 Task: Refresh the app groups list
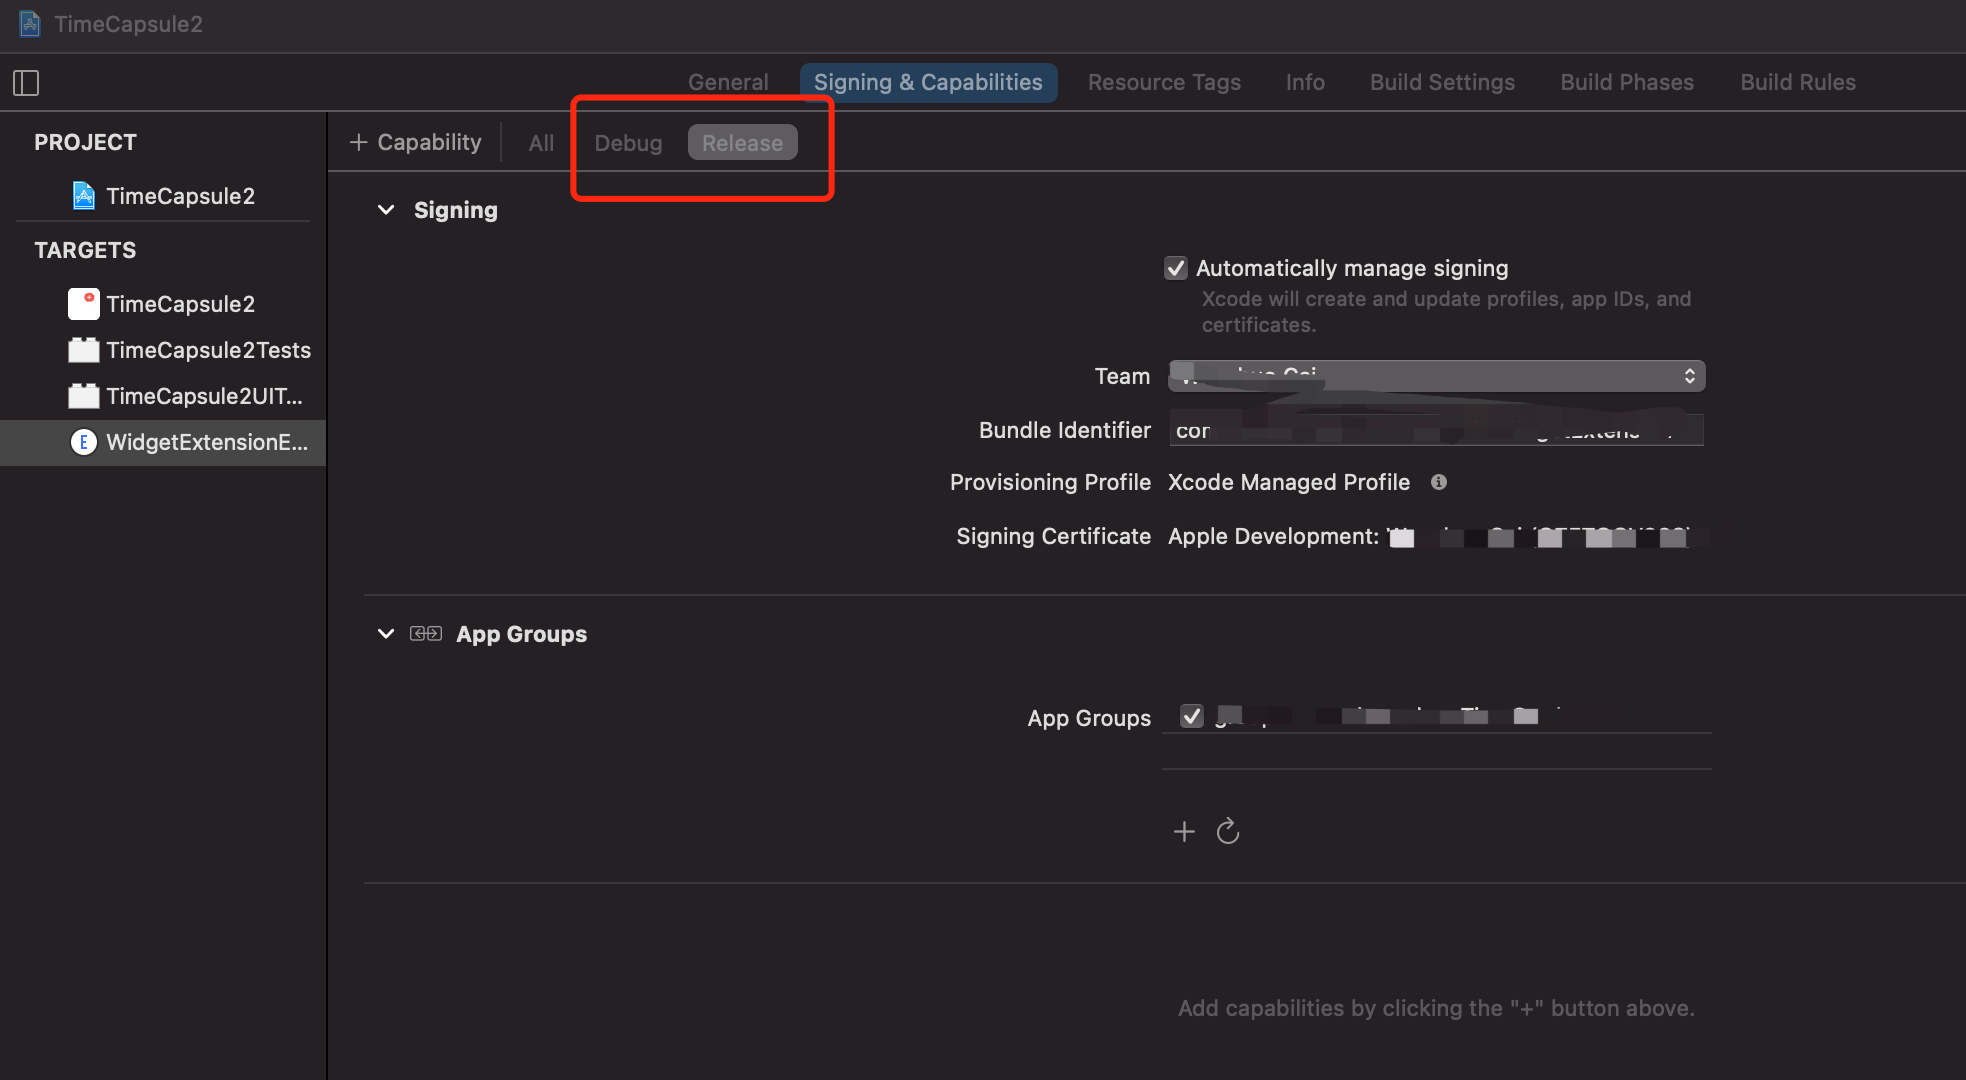pyautogui.click(x=1228, y=831)
